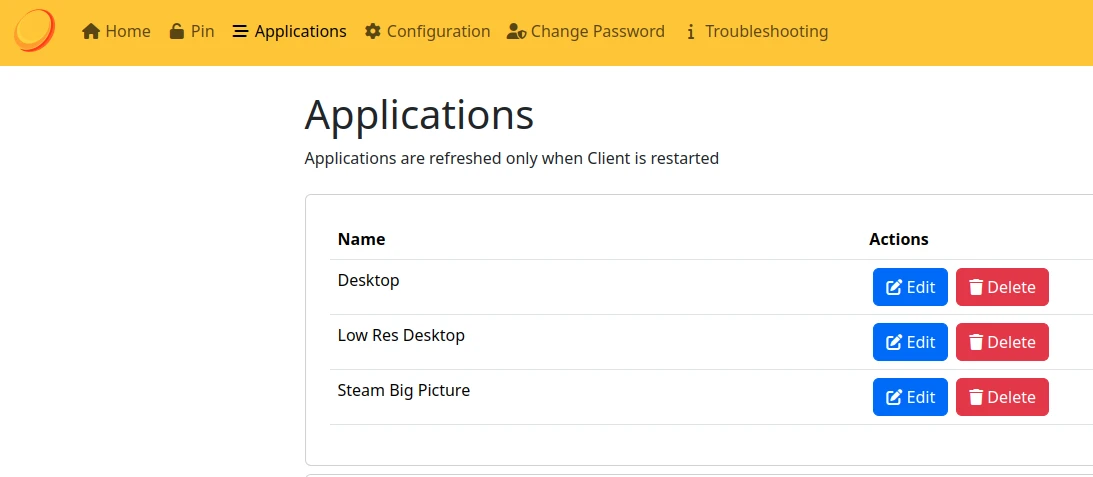Edit the Low Res Desktop application
Screen dimensions: 1093x477
coord(910,342)
